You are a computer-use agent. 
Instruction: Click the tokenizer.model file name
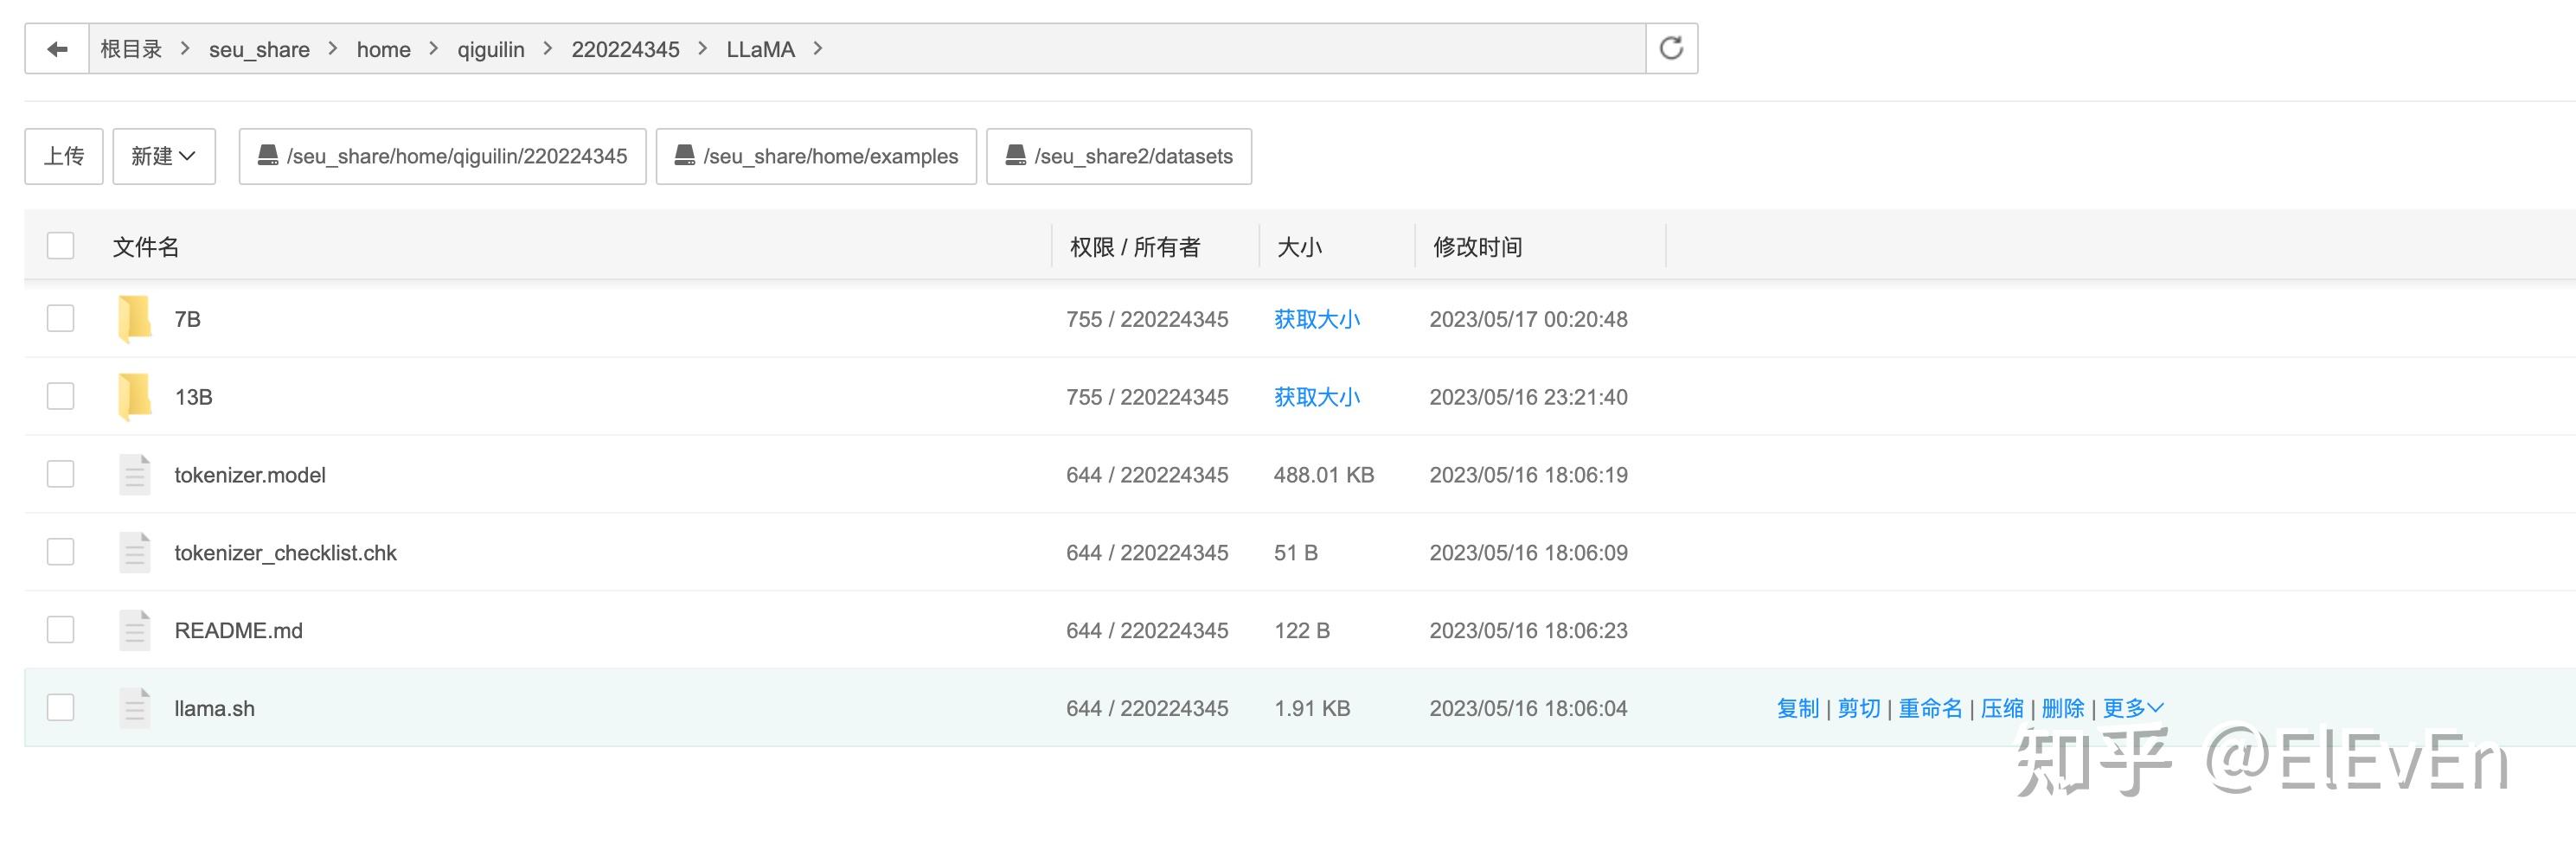tap(250, 475)
